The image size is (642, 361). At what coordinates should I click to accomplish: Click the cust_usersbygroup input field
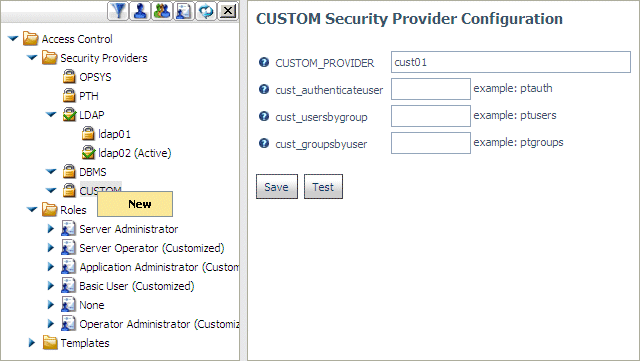point(431,116)
